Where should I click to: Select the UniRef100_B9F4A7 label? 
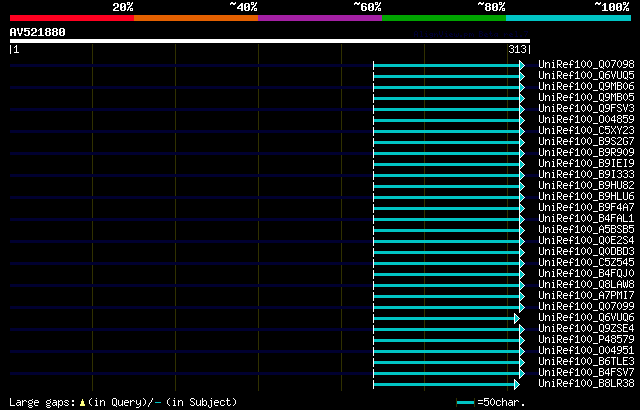pyautogui.click(x=586, y=208)
